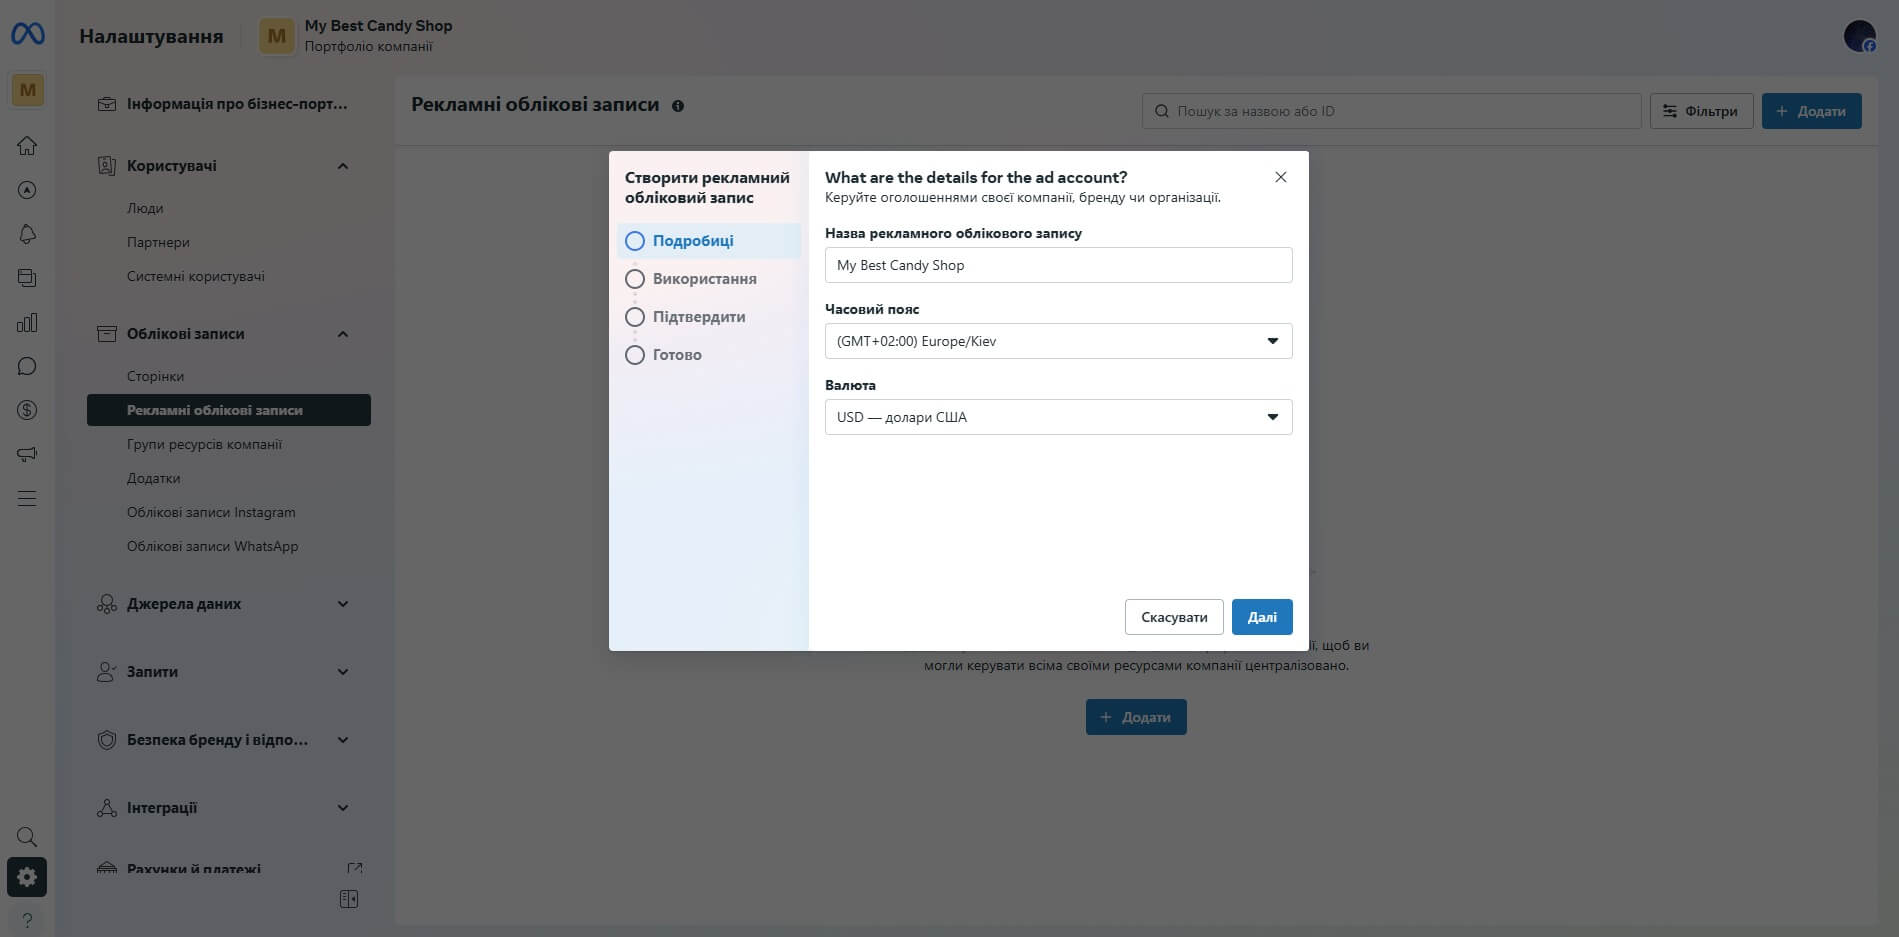Click the search magnifier in left rail
Viewport: 1899px width, 937px height.
[27, 837]
